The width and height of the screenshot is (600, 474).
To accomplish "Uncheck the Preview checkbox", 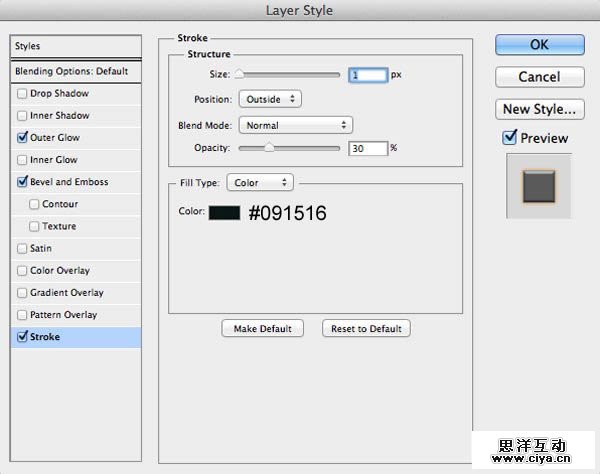I will 510,138.
